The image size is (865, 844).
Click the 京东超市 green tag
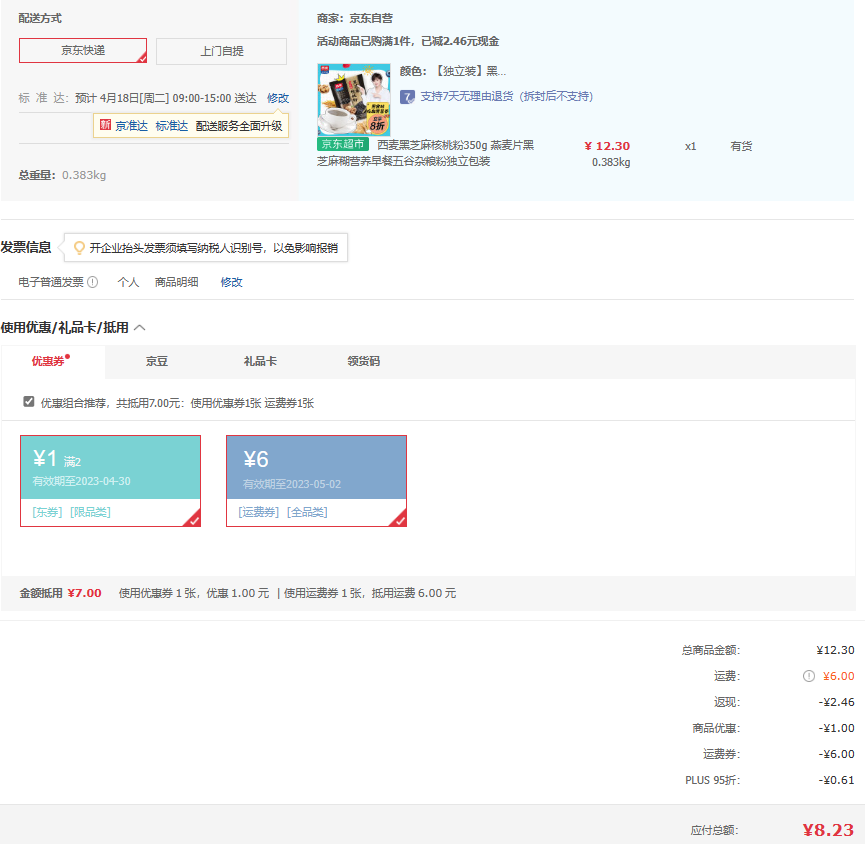(x=343, y=145)
